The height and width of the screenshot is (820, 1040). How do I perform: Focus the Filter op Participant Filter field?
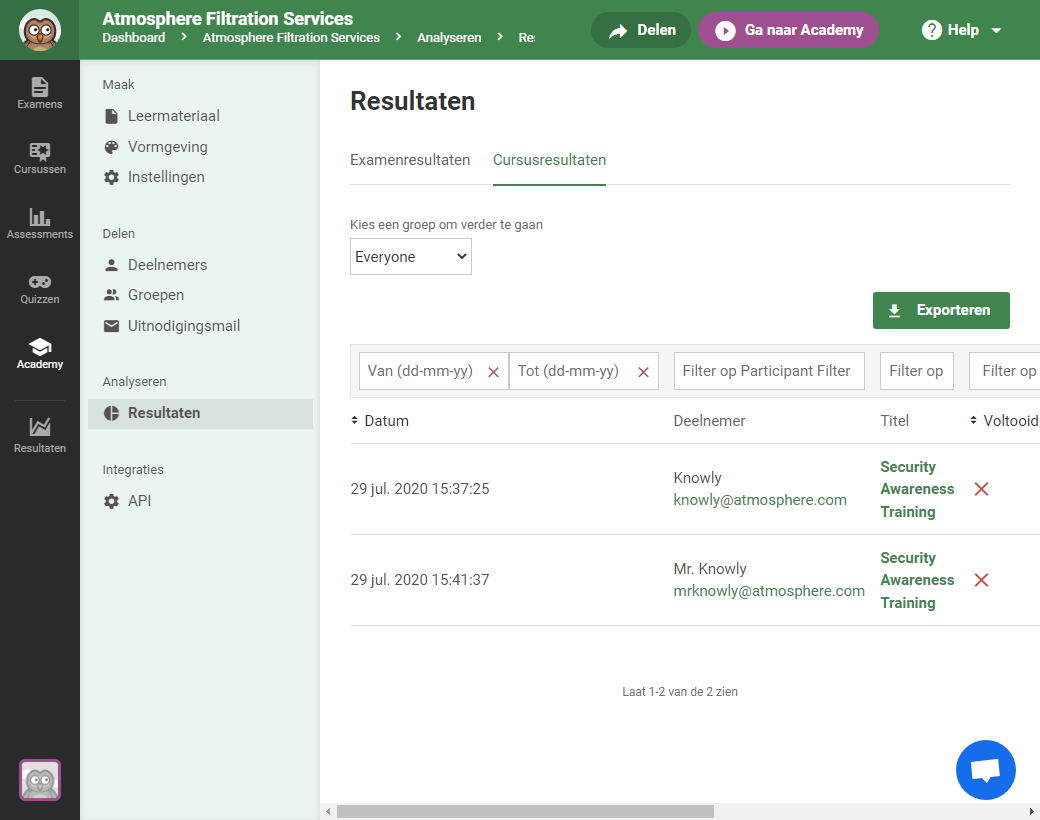769,371
